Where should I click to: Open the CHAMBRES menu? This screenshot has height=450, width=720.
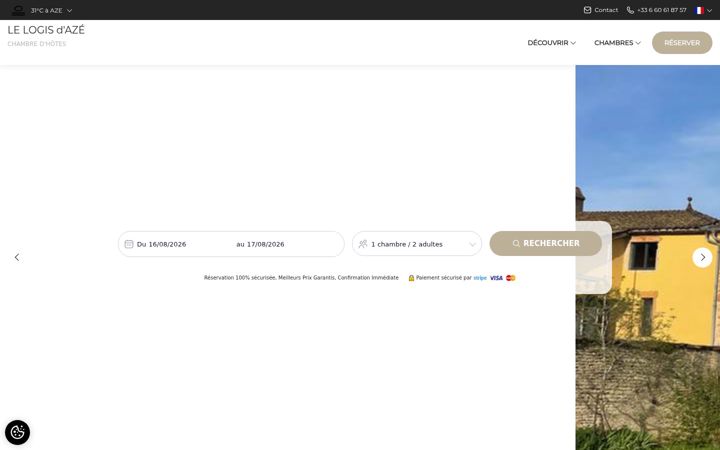(x=617, y=43)
